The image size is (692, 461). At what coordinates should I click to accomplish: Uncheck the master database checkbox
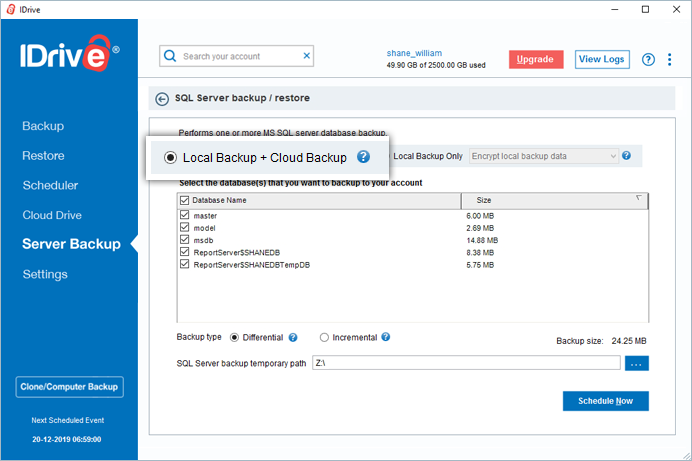(x=184, y=215)
